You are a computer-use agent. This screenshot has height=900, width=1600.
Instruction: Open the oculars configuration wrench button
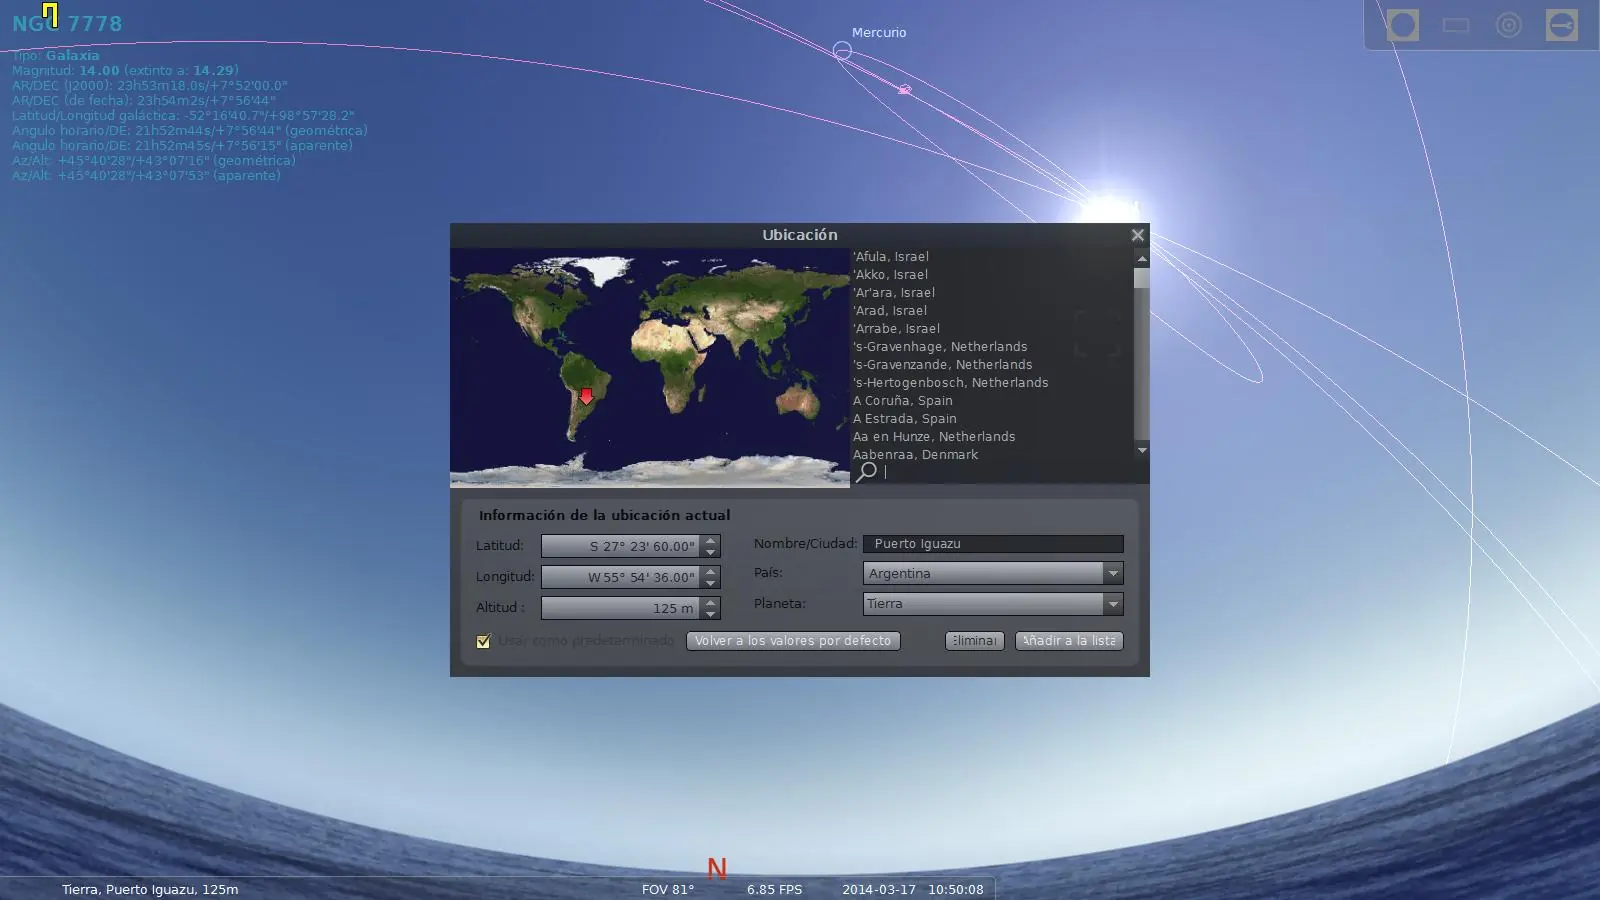(x=1562, y=25)
